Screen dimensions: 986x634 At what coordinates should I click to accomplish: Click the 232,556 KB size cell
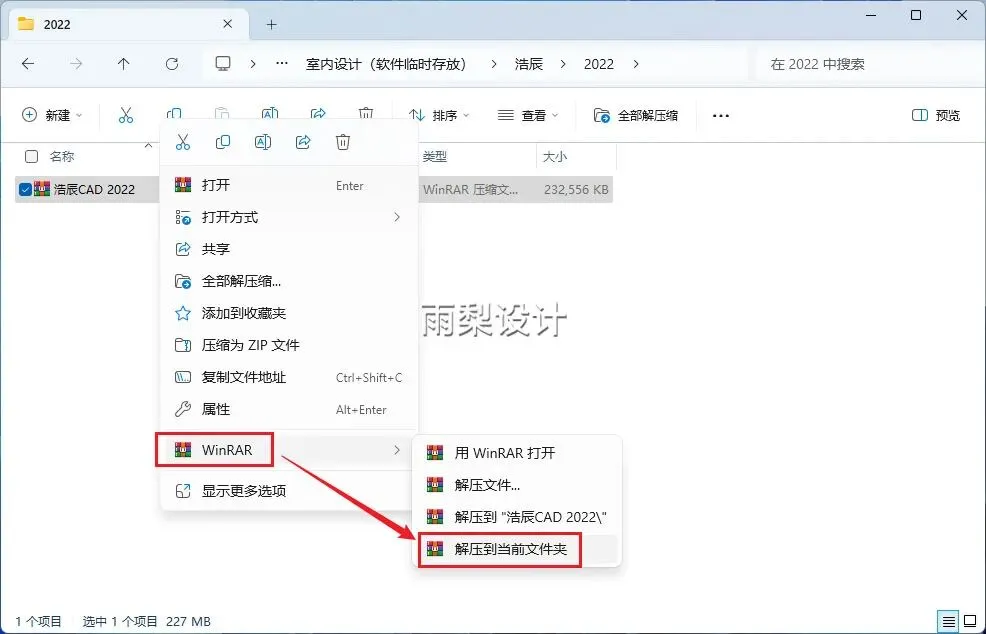[576, 189]
